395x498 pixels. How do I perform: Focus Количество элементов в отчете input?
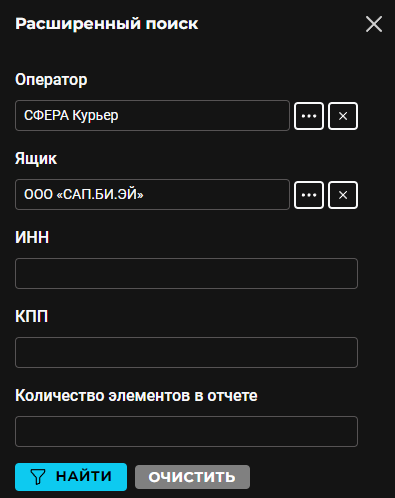pyautogui.click(x=186, y=431)
